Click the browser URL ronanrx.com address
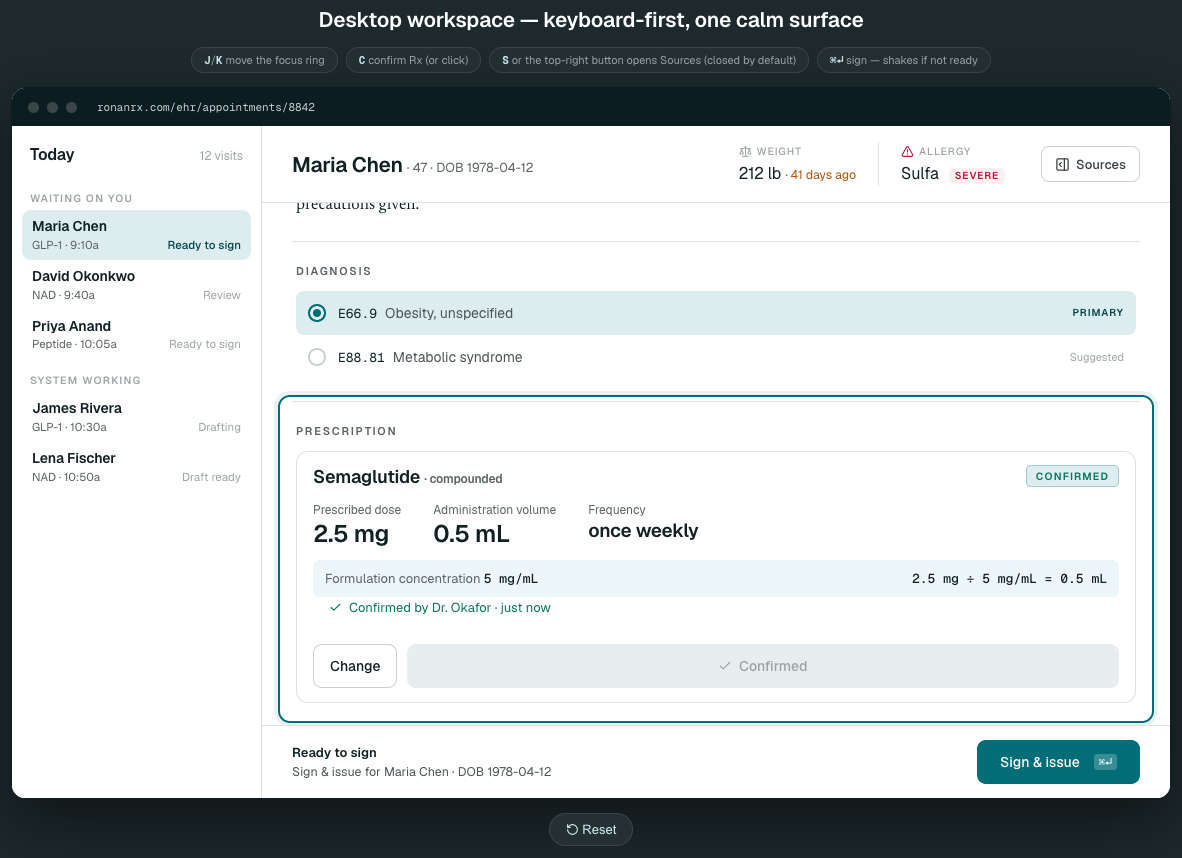This screenshot has width=1182, height=858. 206,107
